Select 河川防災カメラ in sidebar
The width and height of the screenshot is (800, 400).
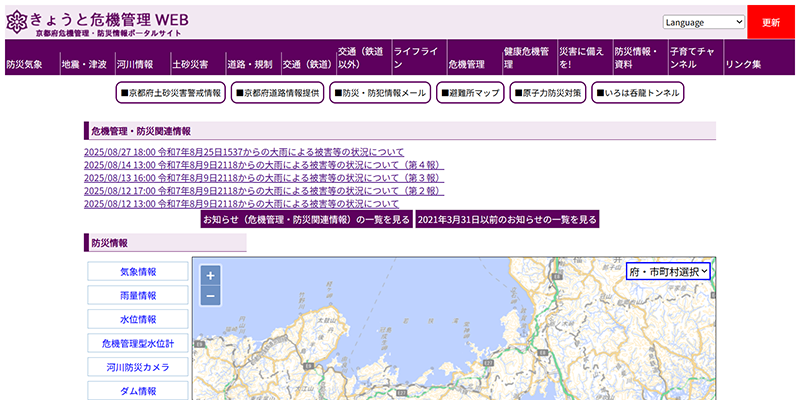138,367
